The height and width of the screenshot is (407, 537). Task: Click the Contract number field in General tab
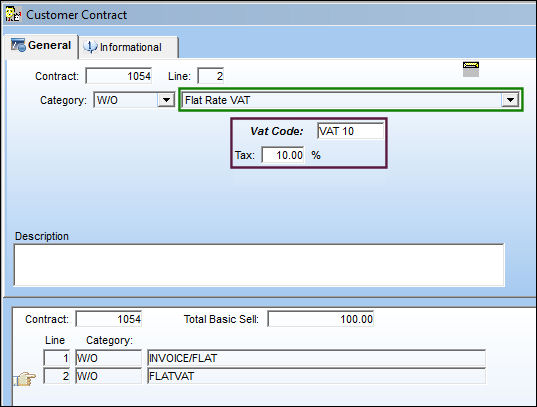coord(118,76)
